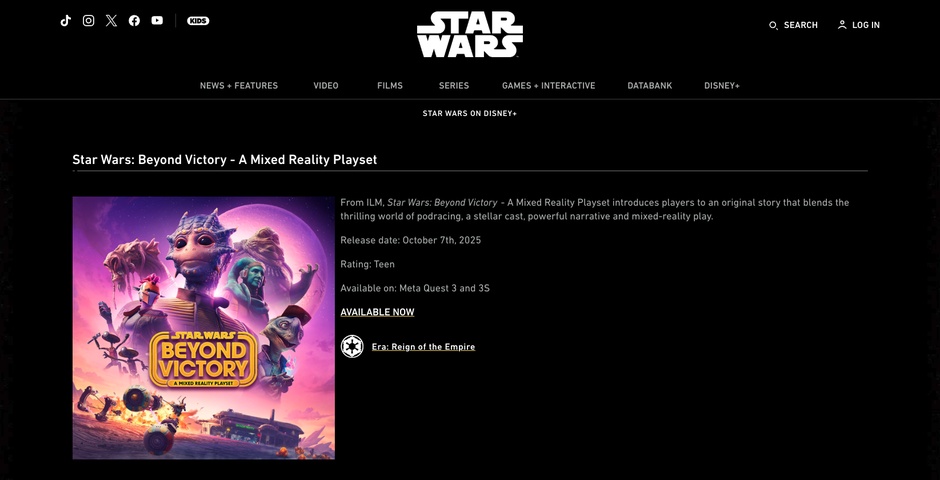Open the News + Features menu

coord(239,86)
